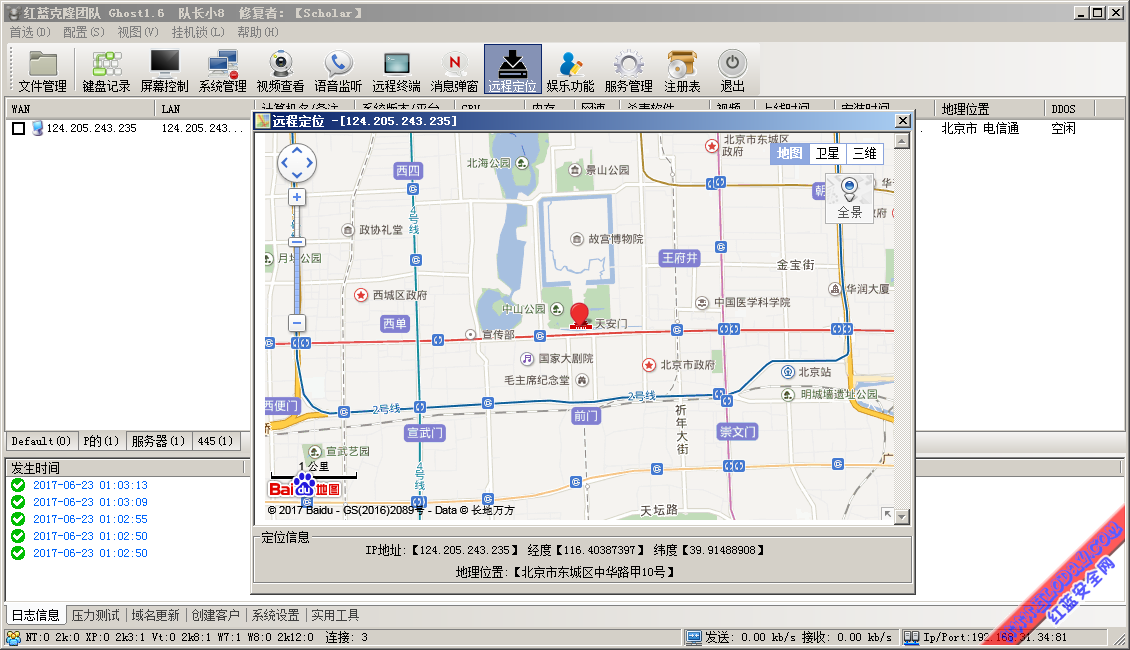This screenshot has width=1130, height=650.
Task: Sort hosts by LAN column header
Action: (203, 109)
